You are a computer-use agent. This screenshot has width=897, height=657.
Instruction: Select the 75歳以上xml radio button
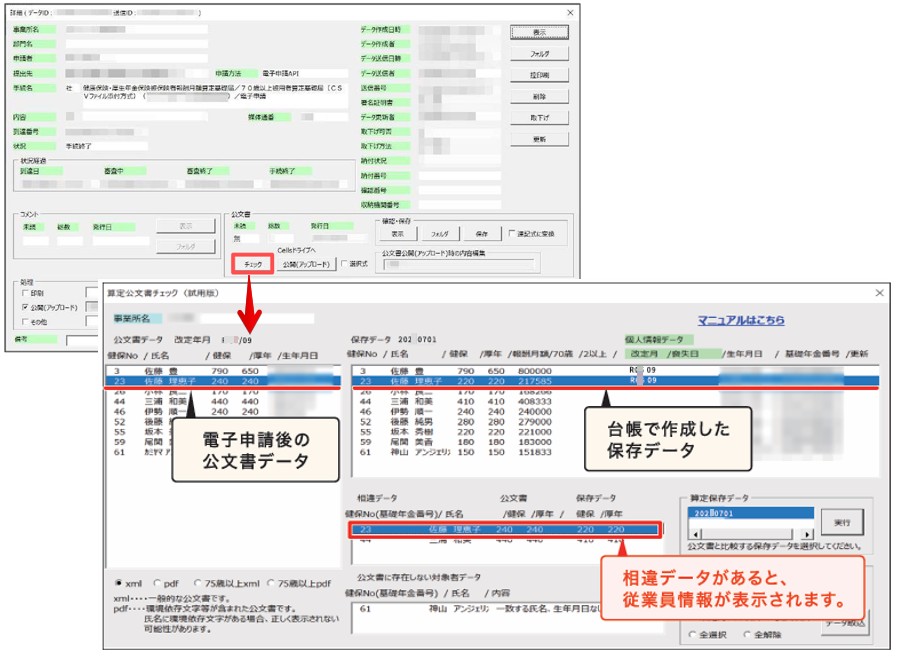(197, 583)
